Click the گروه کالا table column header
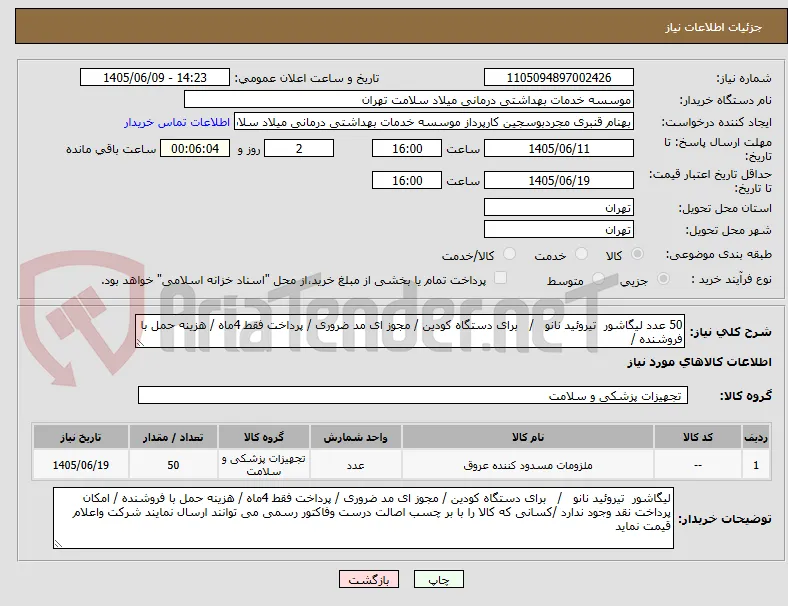This screenshot has height=606, width=788. coord(264,437)
